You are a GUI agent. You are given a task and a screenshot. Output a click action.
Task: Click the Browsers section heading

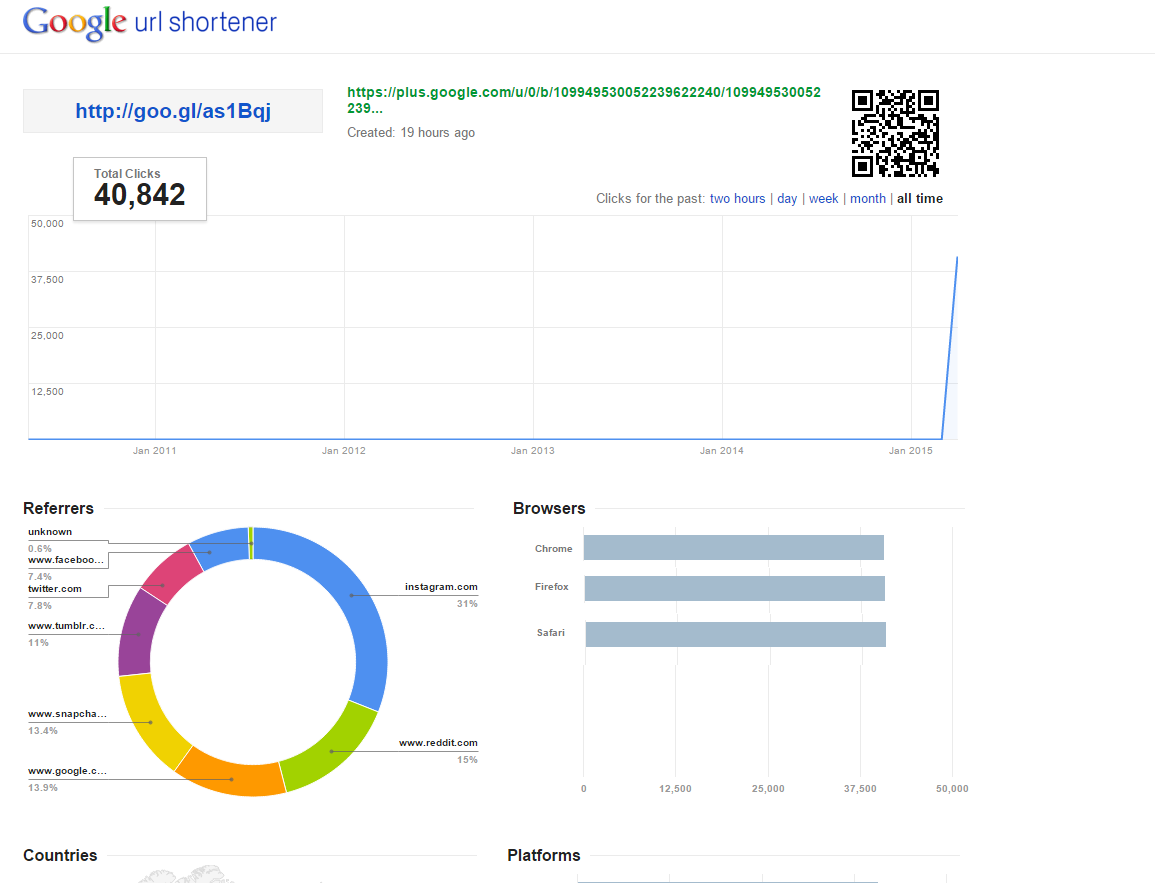click(x=549, y=508)
